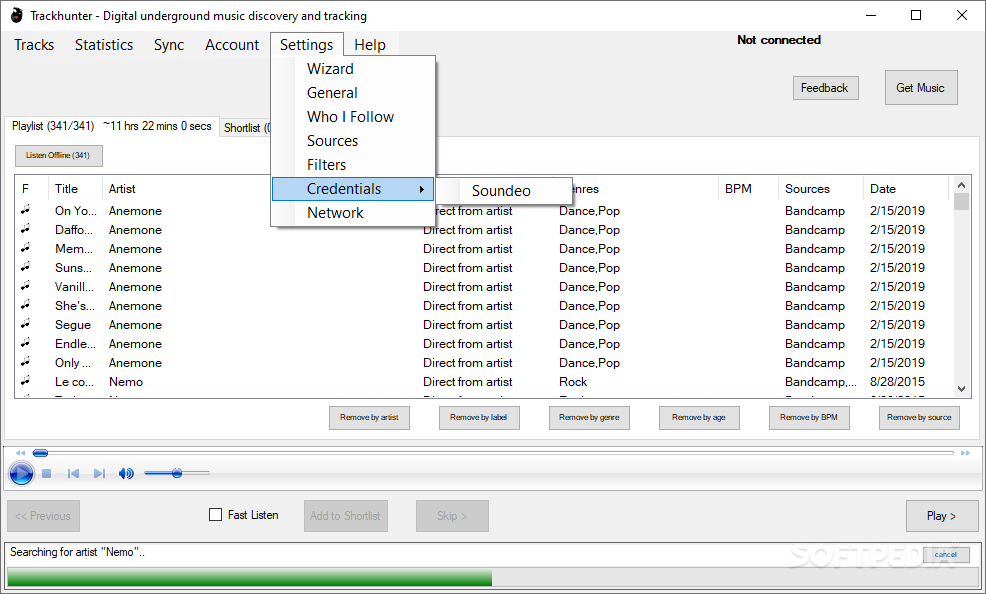Fast forward using the double-right arrows on the seek bar
The width and height of the screenshot is (986, 594).
(x=965, y=453)
